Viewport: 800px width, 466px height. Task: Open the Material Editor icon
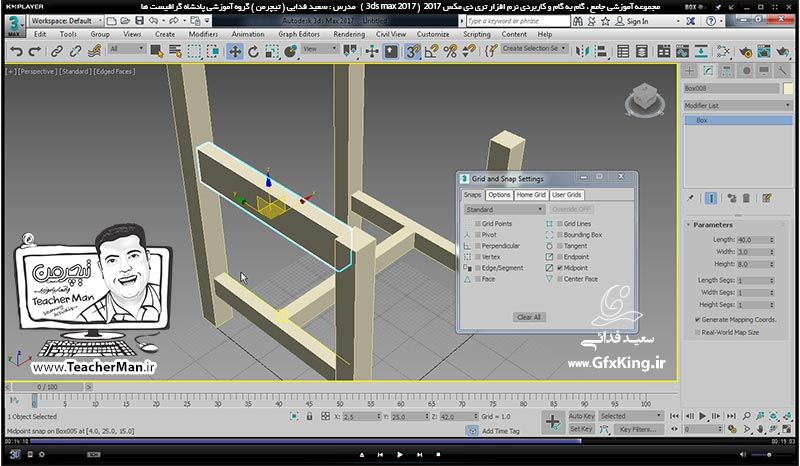click(723, 51)
